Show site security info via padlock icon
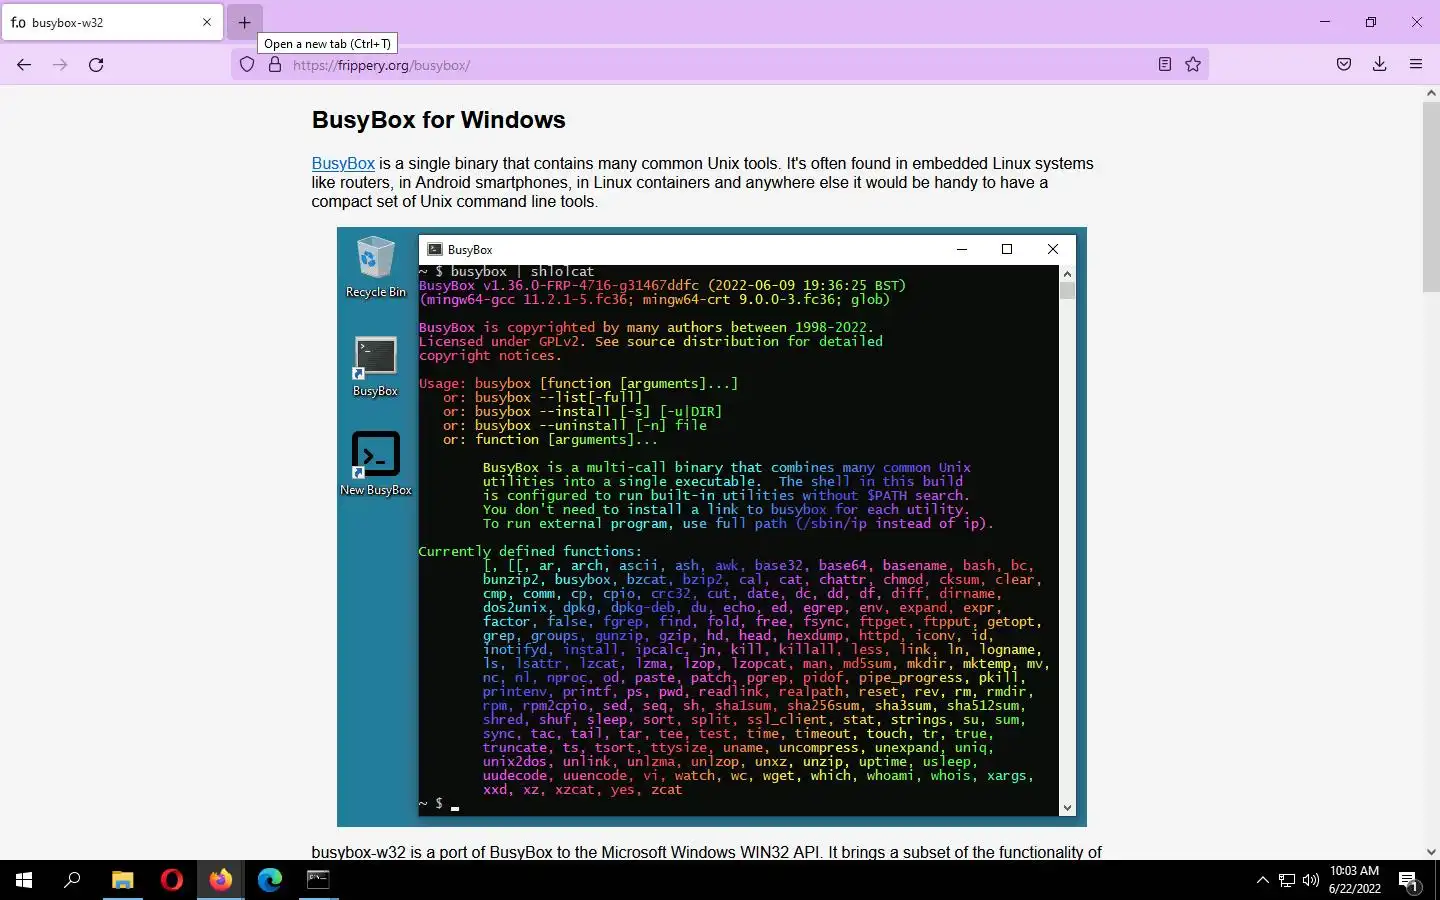 click(x=275, y=65)
